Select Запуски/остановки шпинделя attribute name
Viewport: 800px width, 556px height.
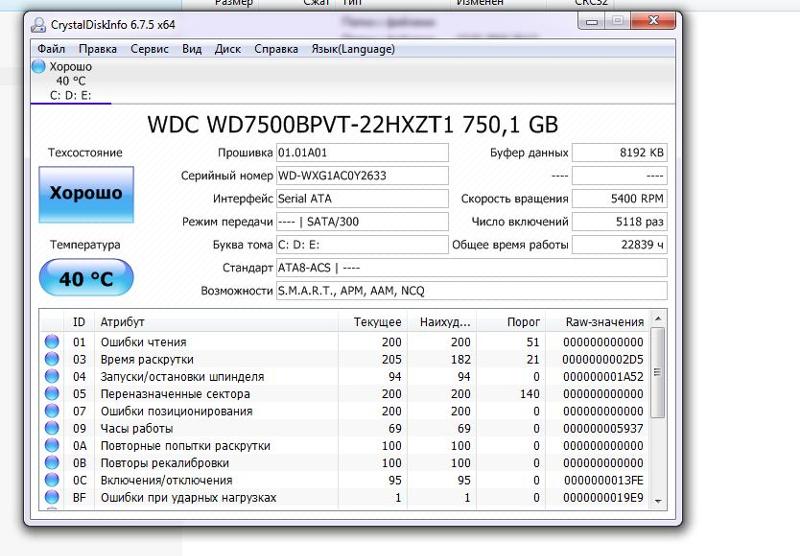click(x=182, y=376)
